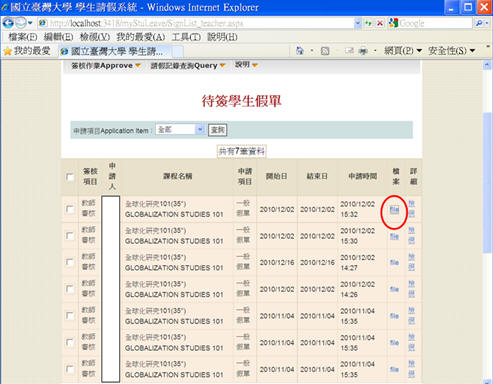The image size is (493, 384).
Task: Open the search options dropdown arrow
Action: (x=487, y=23)
